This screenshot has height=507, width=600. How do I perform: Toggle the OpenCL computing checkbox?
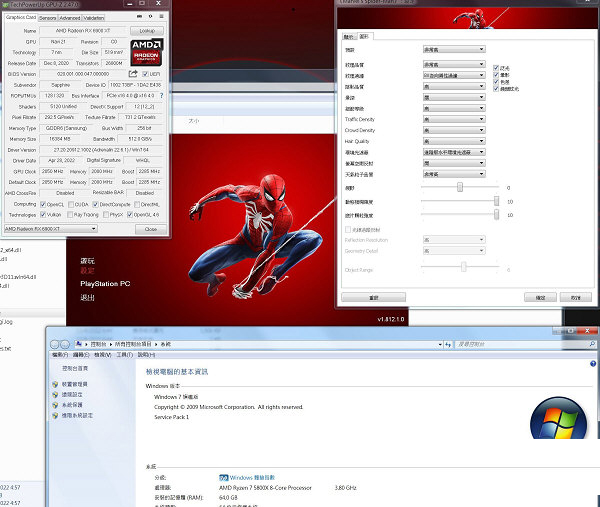(x=43, y=204)
